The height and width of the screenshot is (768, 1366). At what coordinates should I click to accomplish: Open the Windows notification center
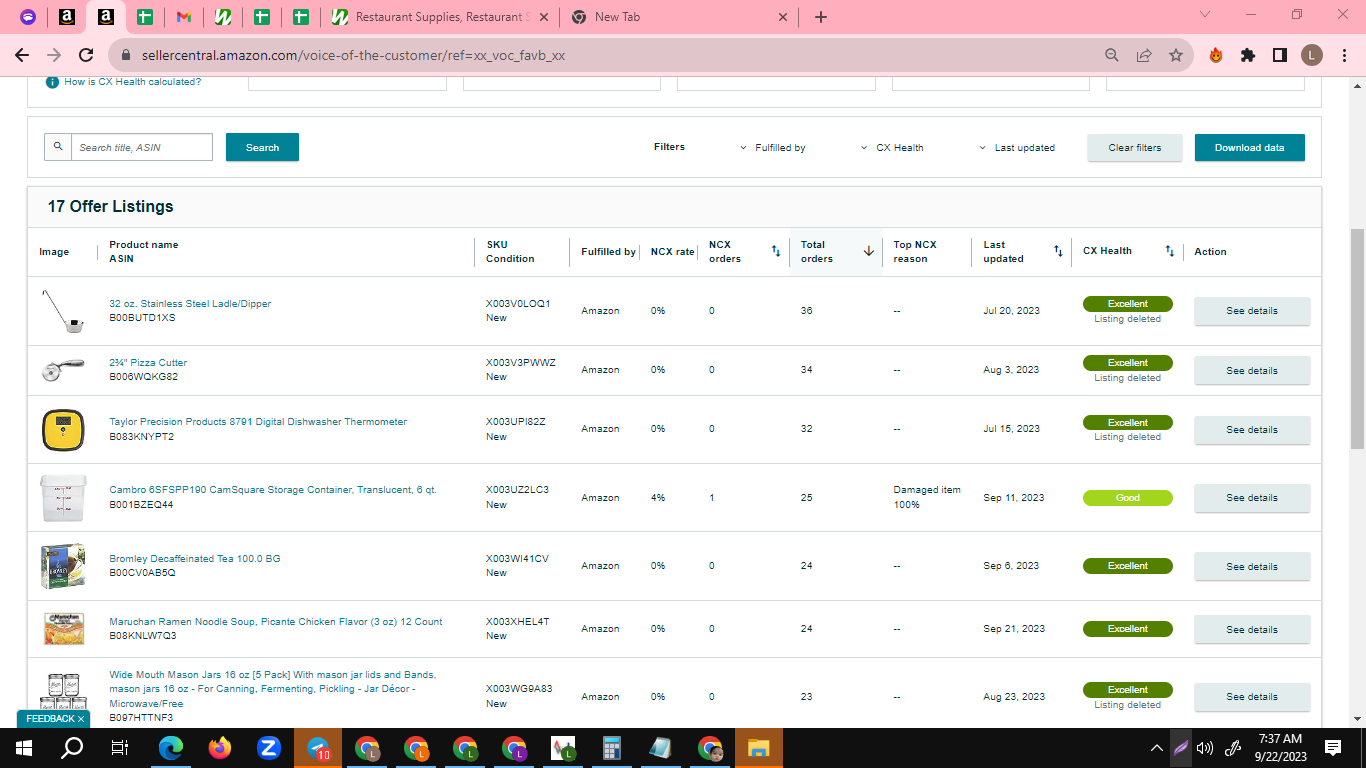(1333, 747)
